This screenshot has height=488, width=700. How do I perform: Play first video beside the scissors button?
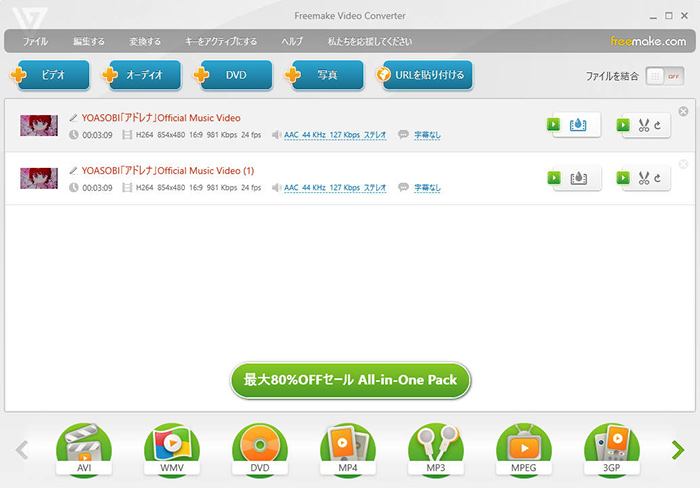tap(623, 125)
